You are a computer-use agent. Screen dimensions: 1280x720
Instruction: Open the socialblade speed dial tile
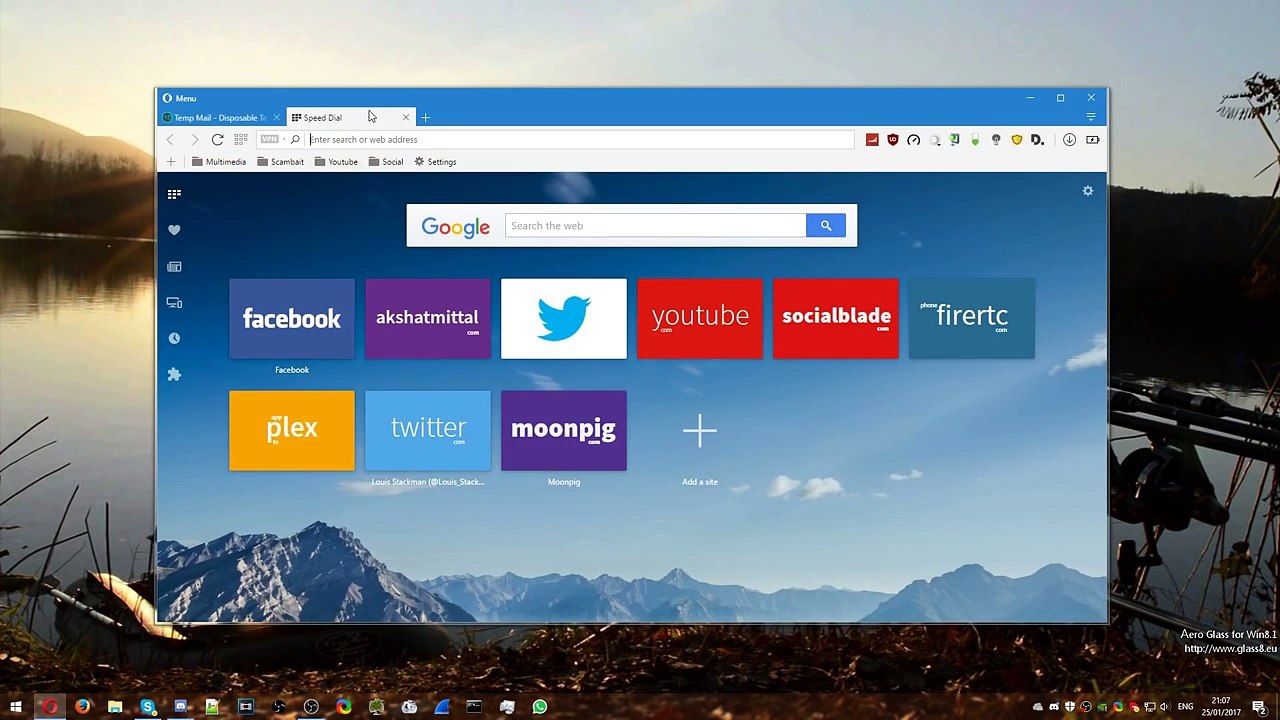point(836,319)
